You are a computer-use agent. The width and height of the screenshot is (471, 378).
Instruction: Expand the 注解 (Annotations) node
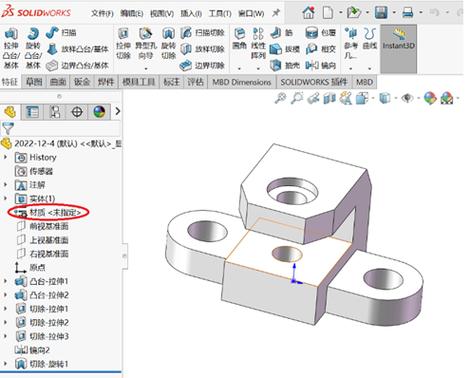click(5, 184)
